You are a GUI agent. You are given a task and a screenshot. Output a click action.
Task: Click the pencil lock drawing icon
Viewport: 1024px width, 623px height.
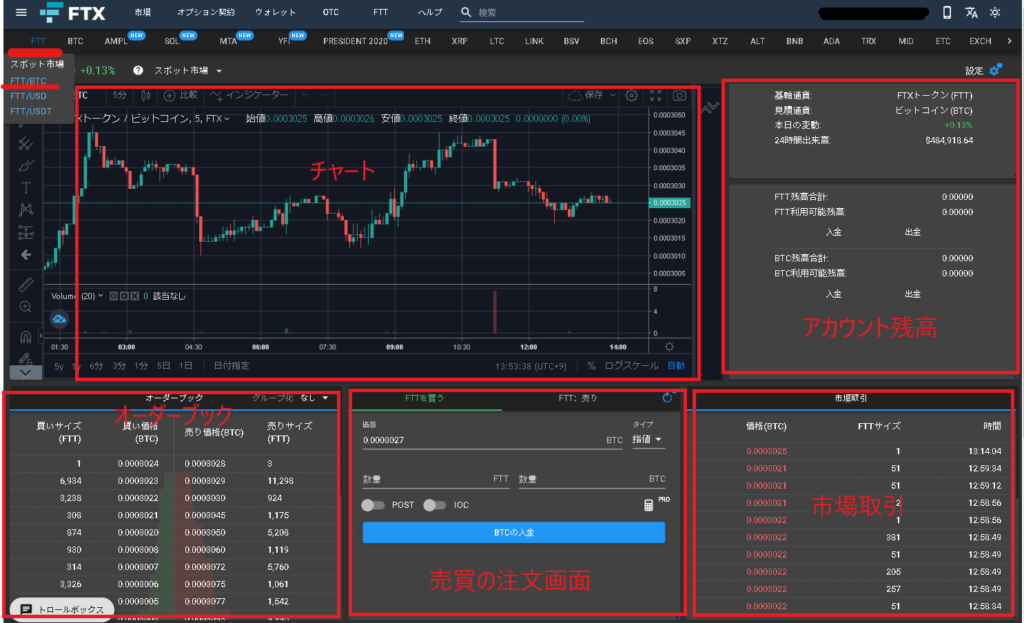(25, 359)
